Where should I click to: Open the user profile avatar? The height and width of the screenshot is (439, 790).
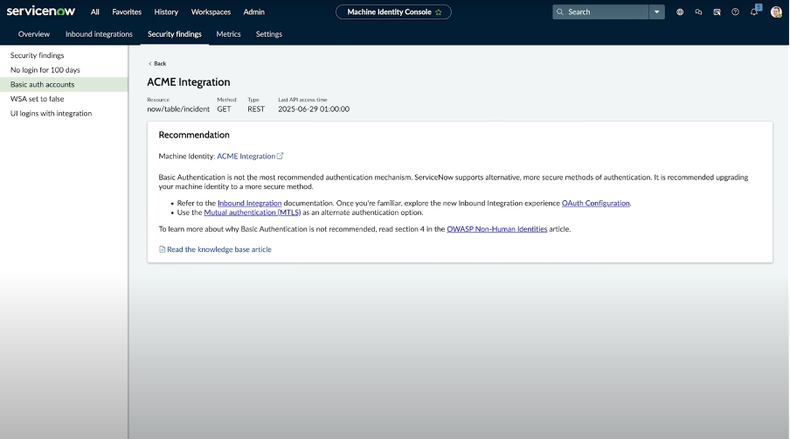click(x=776, y=12)
